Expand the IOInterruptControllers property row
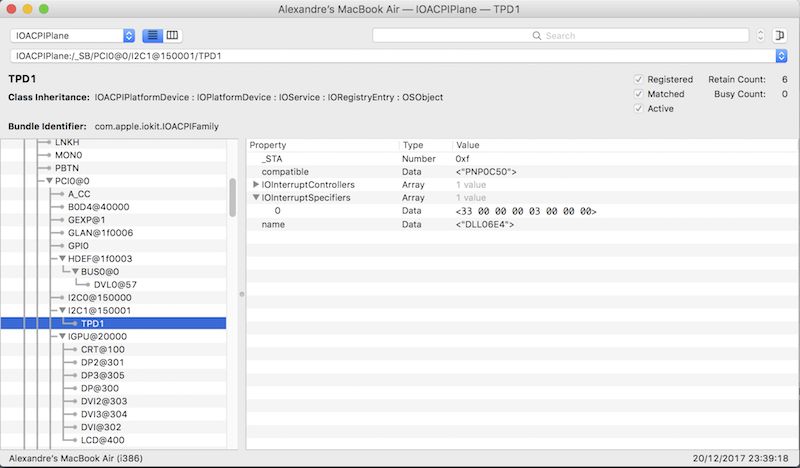This screenshot has width=800, height=468. [256, 185]
